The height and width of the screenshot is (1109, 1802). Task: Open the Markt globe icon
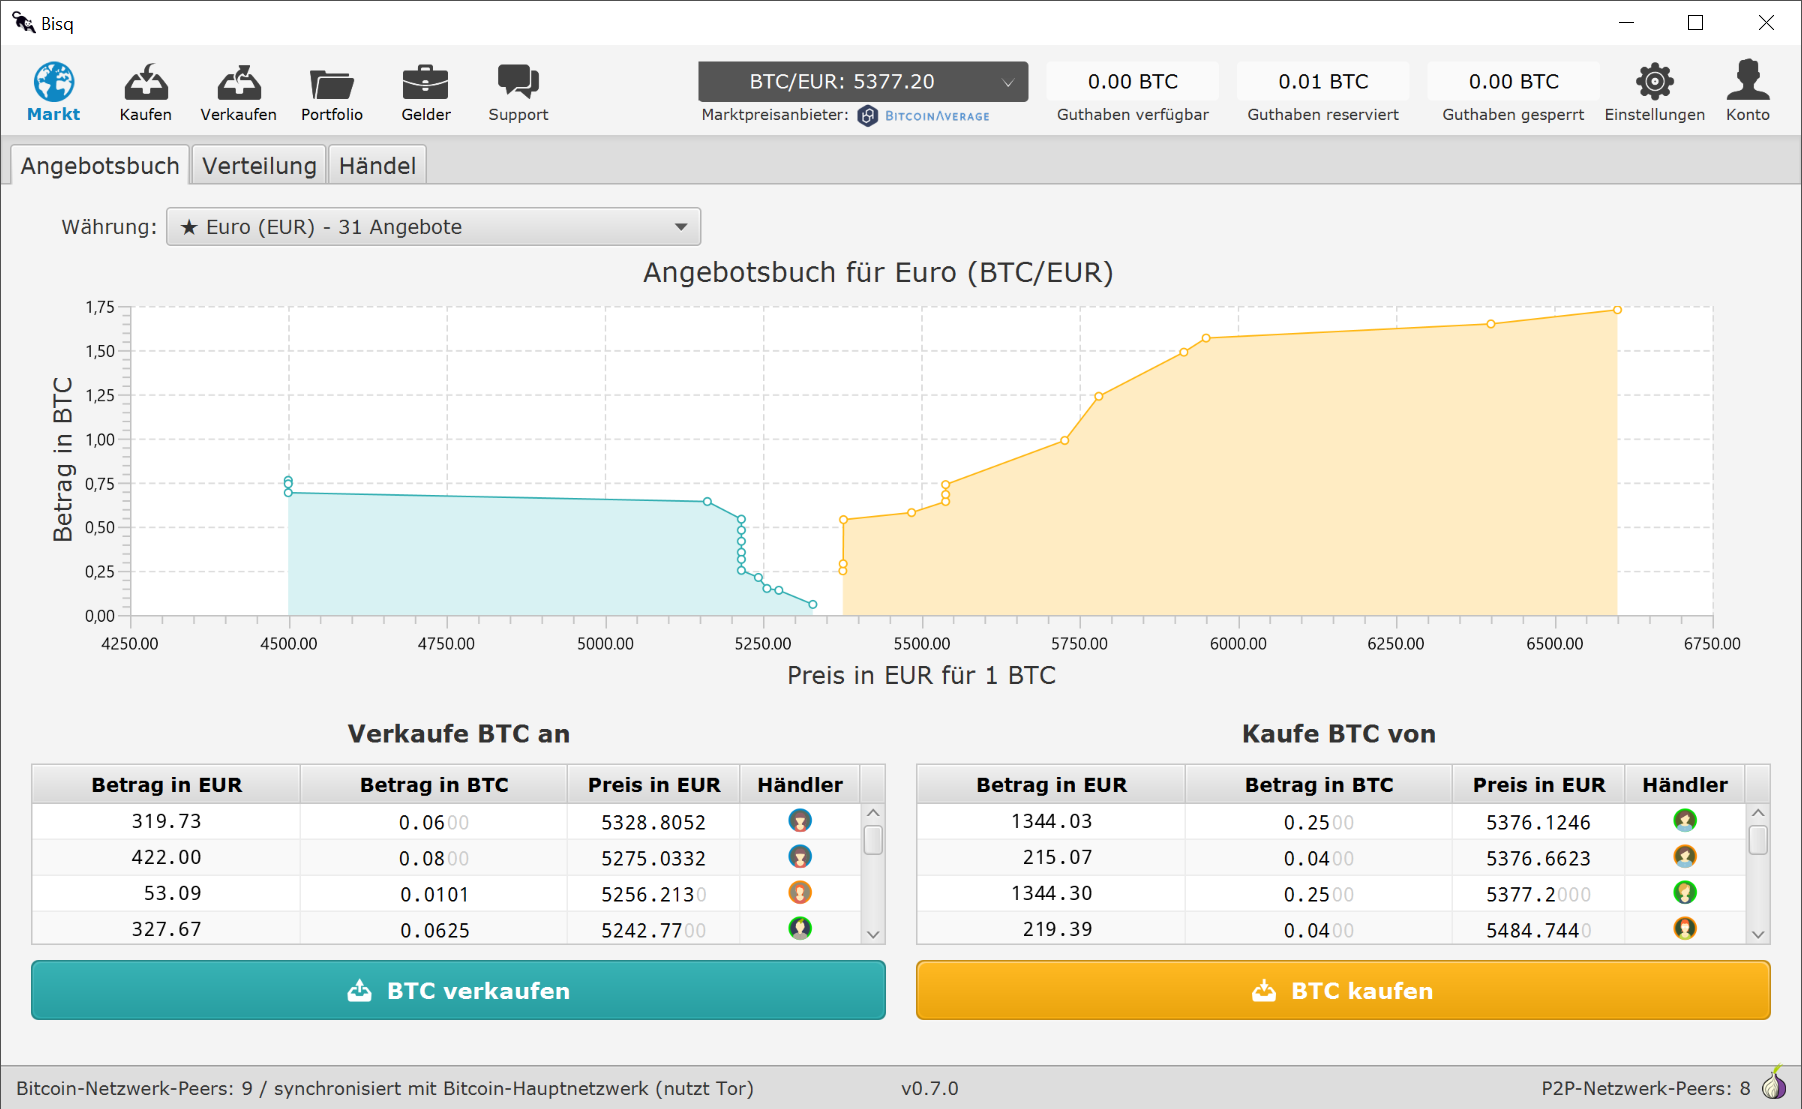[54, 82]
